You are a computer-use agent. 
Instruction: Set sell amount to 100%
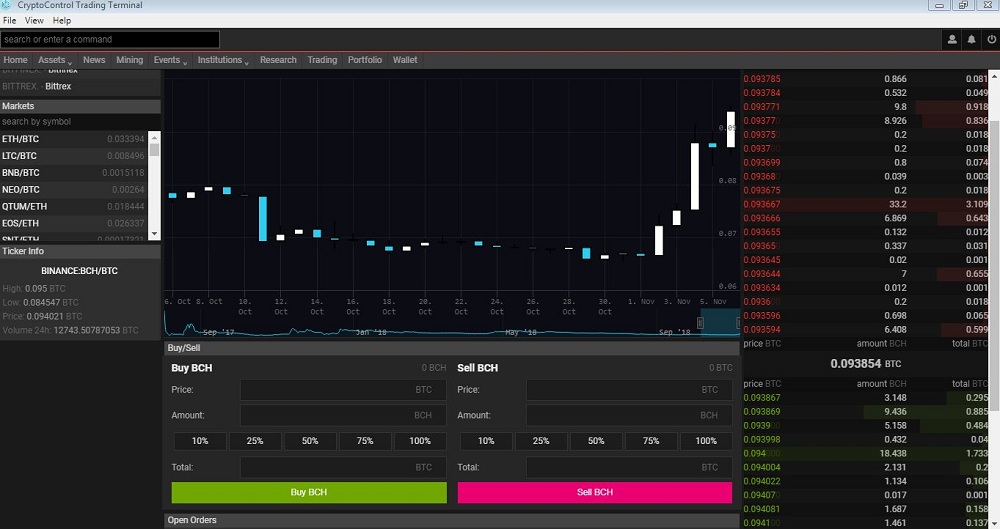click(706, 441)
